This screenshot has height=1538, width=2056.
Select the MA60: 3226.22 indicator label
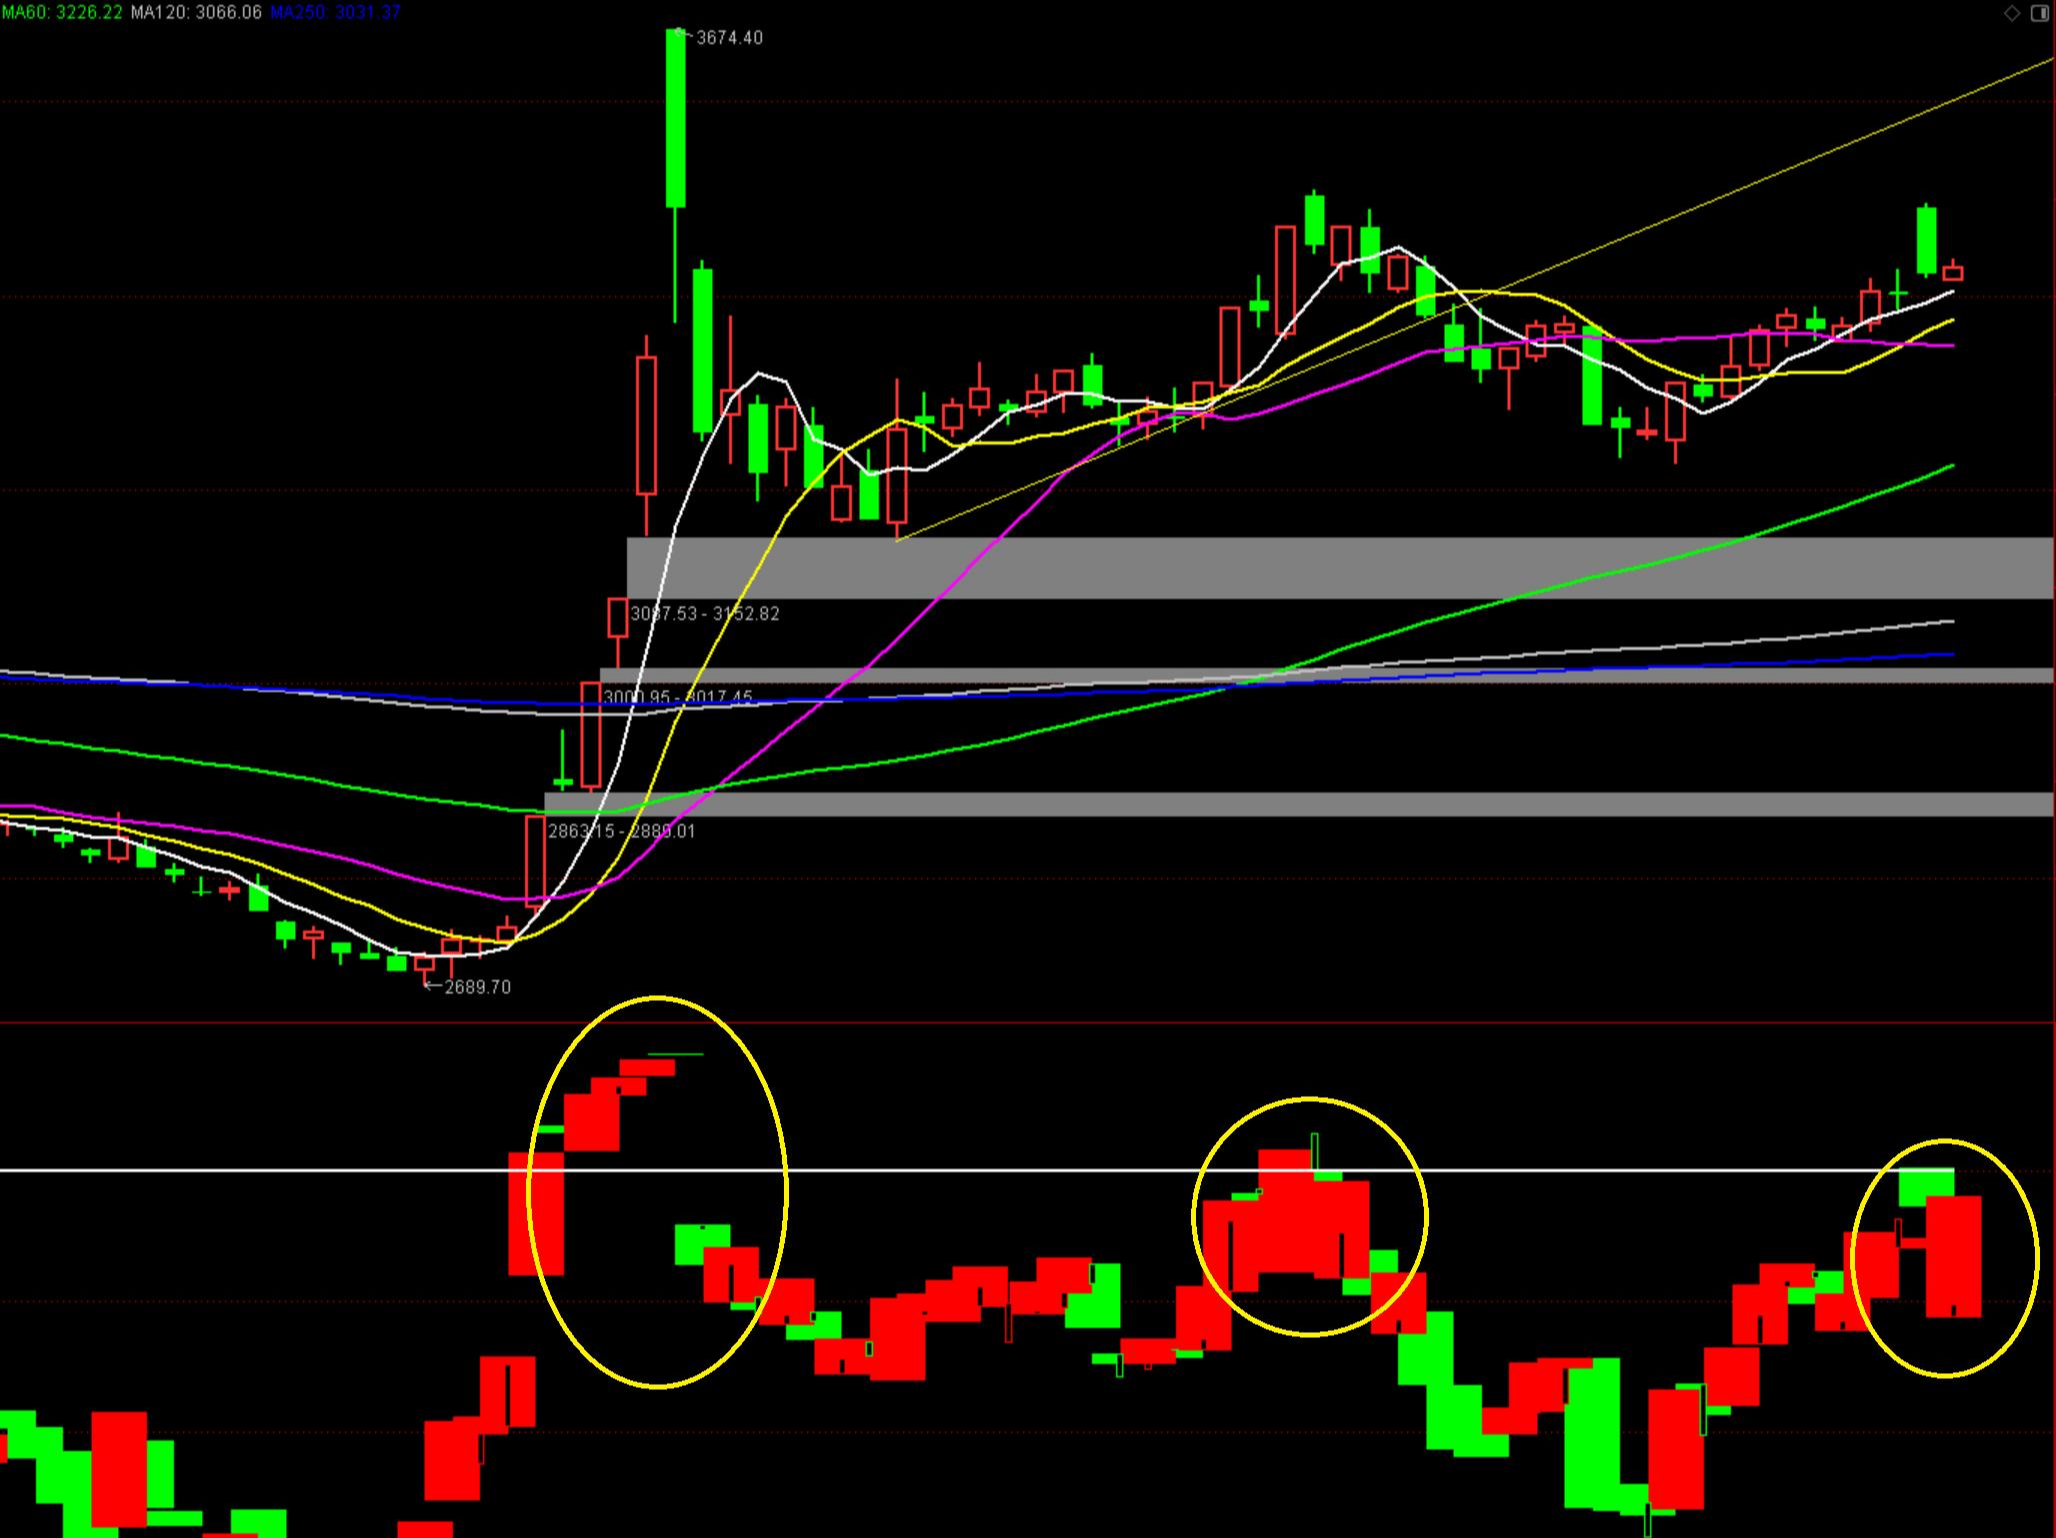click(62, 12)
